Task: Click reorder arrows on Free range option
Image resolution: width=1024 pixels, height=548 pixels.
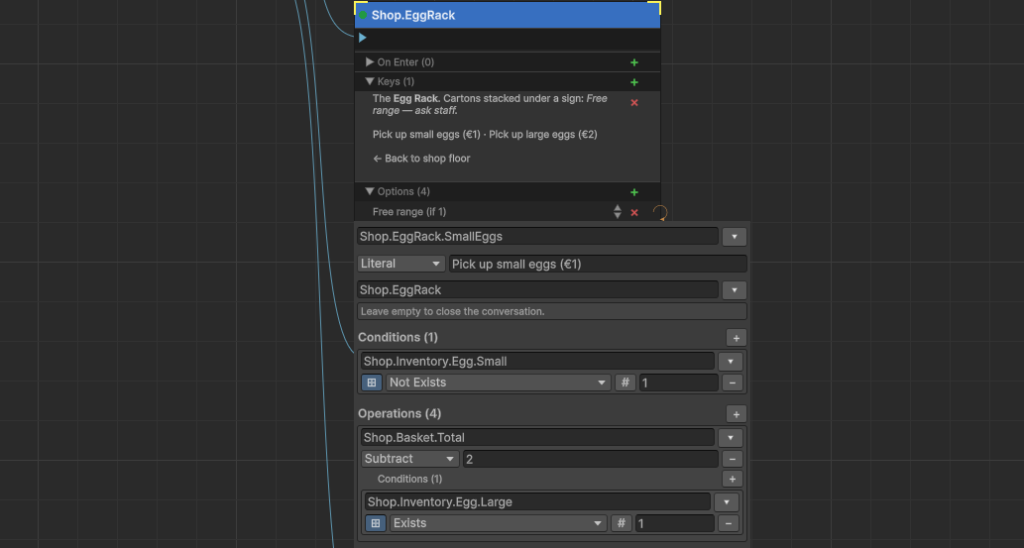Action: pyautogui.click(x=617, y=212)
